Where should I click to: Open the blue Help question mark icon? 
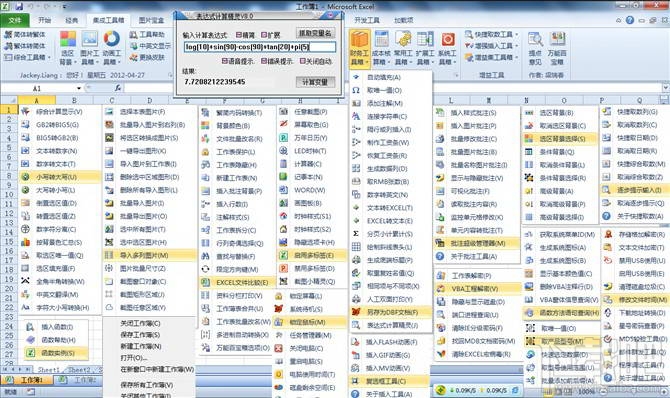click(630, 20)
